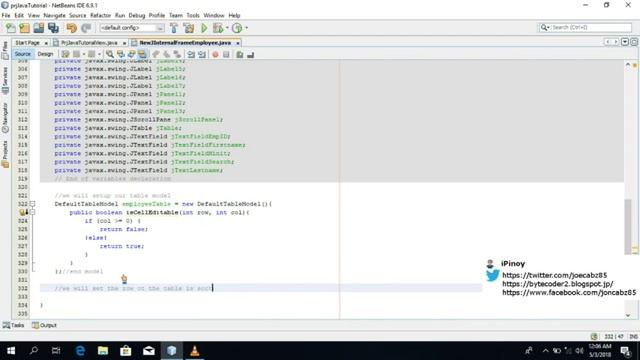640x360 pixels.
Task: Click the Last Edit icon in editor toolbar
Action: click(x=65, y=54)
